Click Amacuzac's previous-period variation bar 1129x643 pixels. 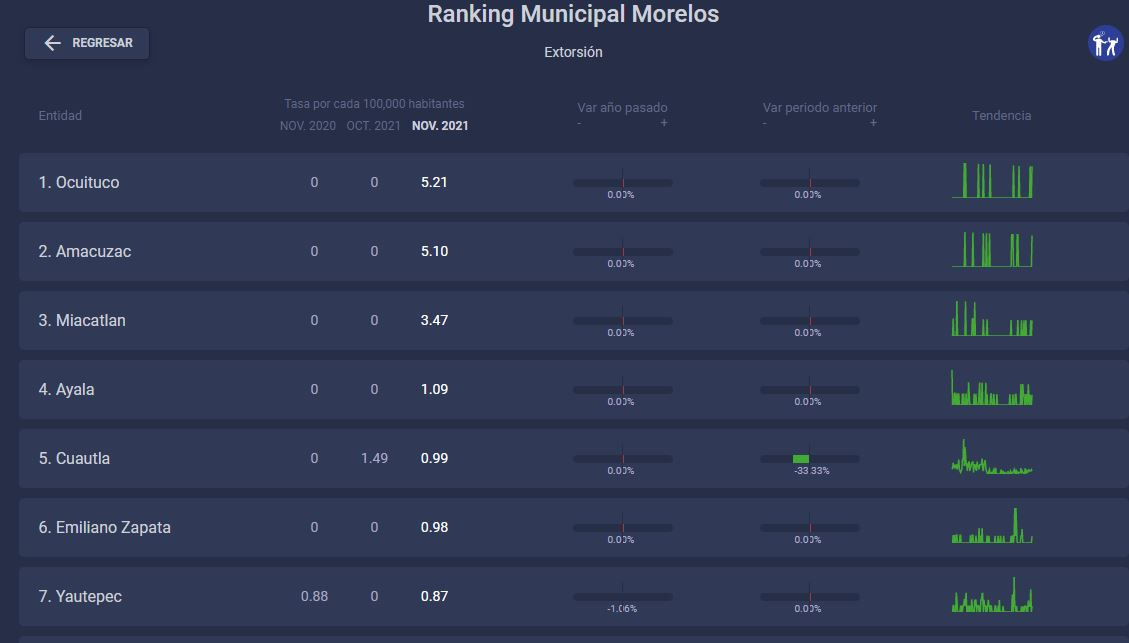tap(810, 252)
